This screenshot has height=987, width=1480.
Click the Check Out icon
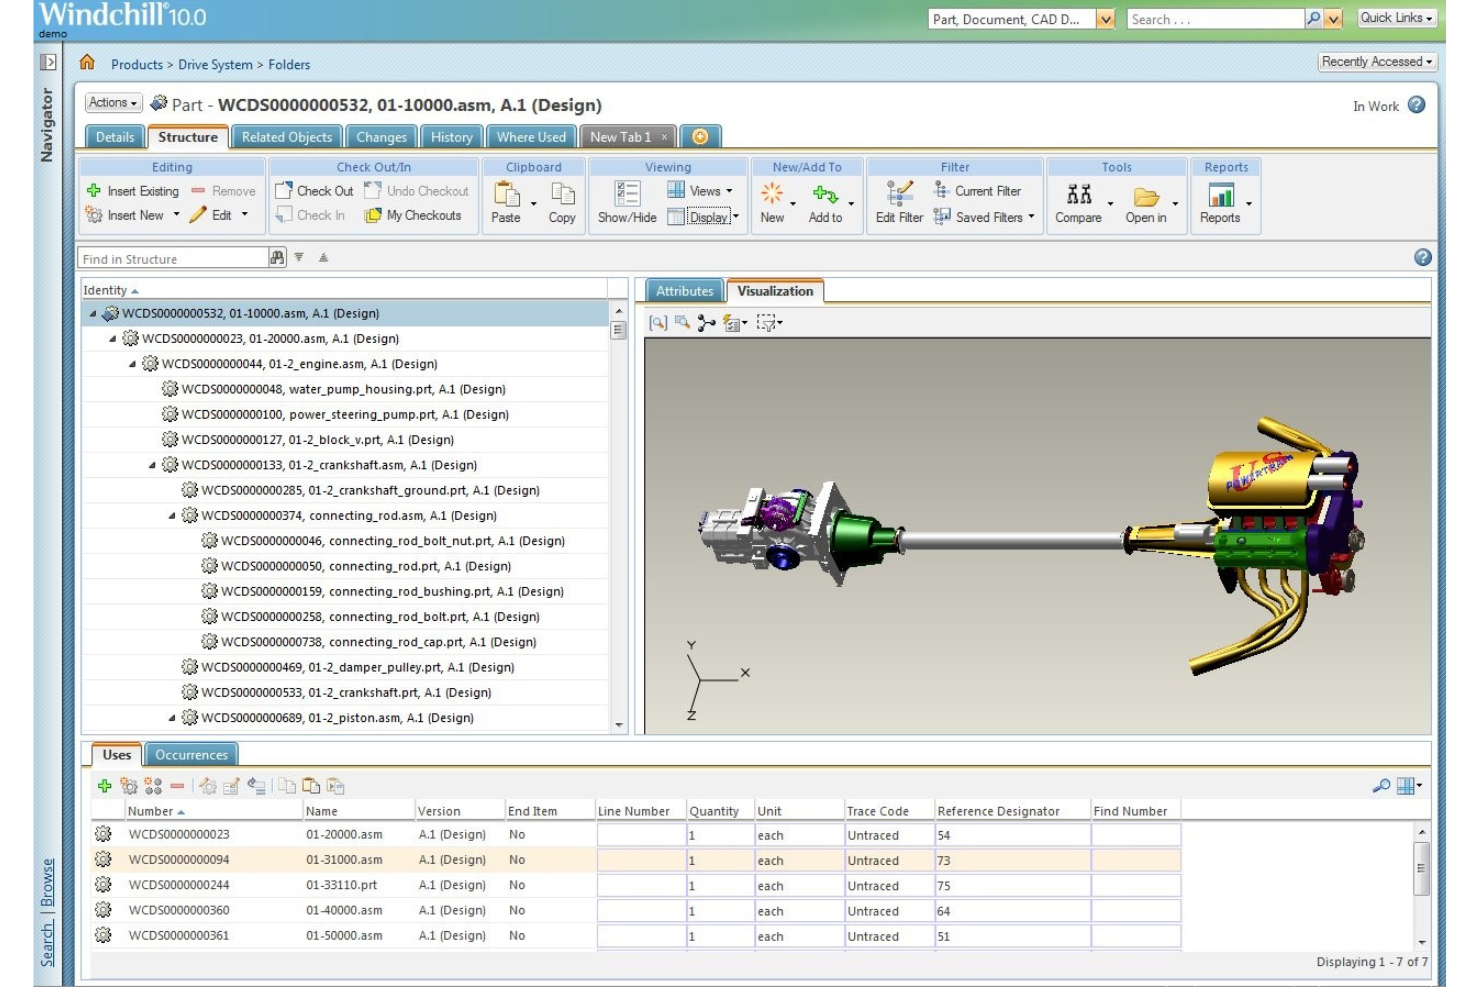pos(284,190)
